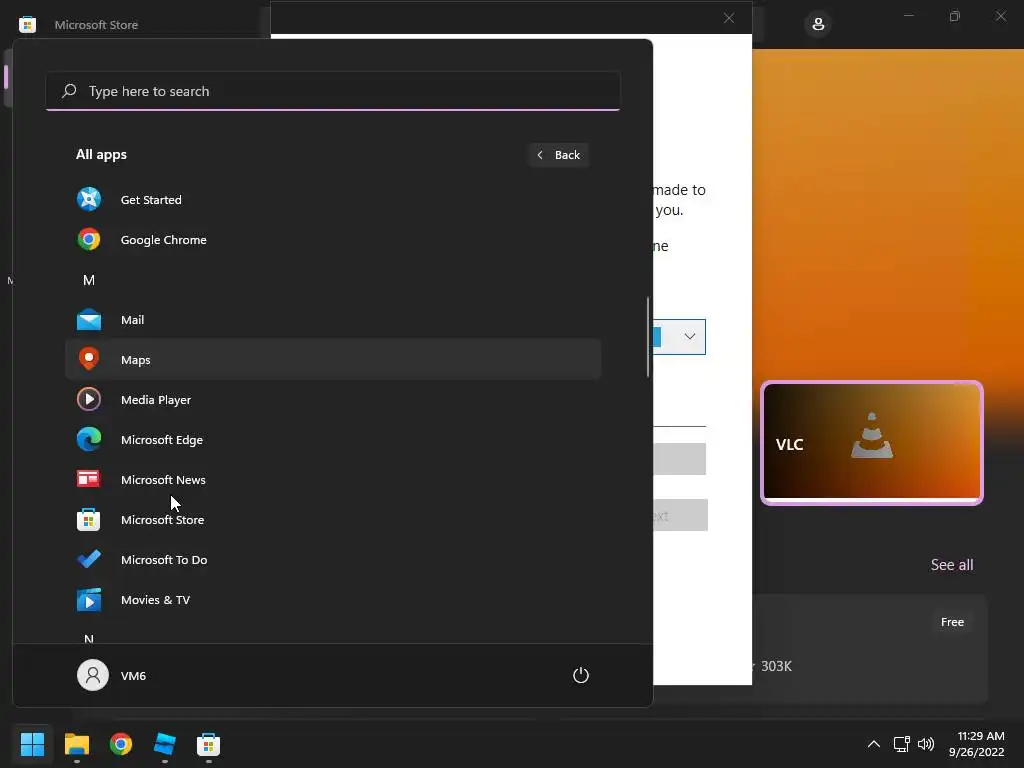
Task: Click the VM6 user account avatar
Action: click(x=93, y=675)
